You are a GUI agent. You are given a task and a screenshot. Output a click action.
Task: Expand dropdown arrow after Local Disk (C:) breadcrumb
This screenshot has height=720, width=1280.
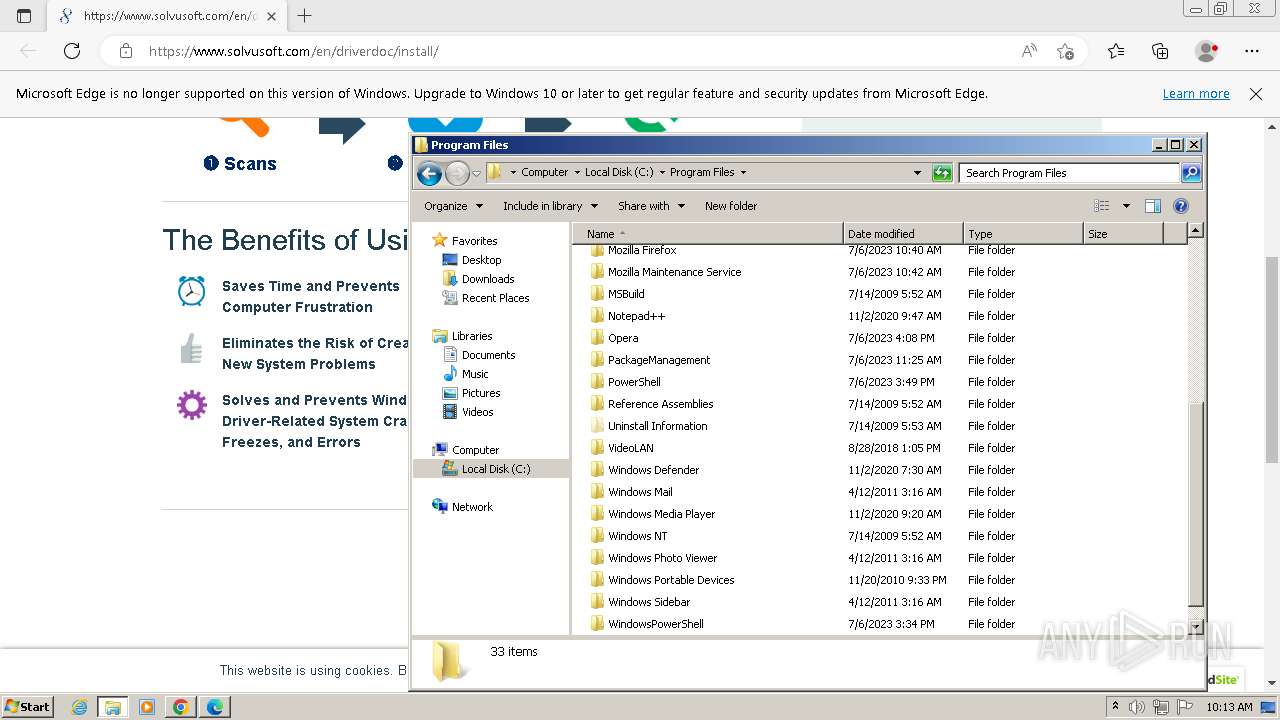pos(662,172)
